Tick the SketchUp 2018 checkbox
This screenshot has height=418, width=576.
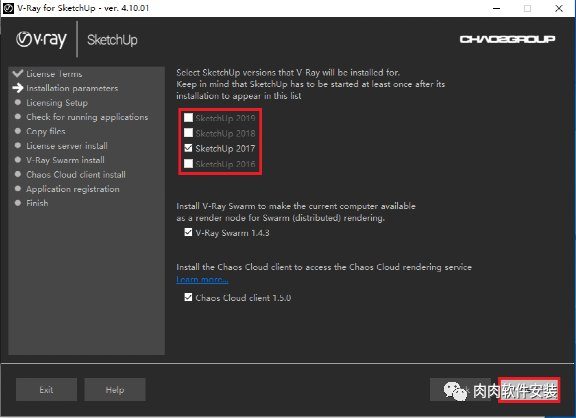tap(188, 133)
